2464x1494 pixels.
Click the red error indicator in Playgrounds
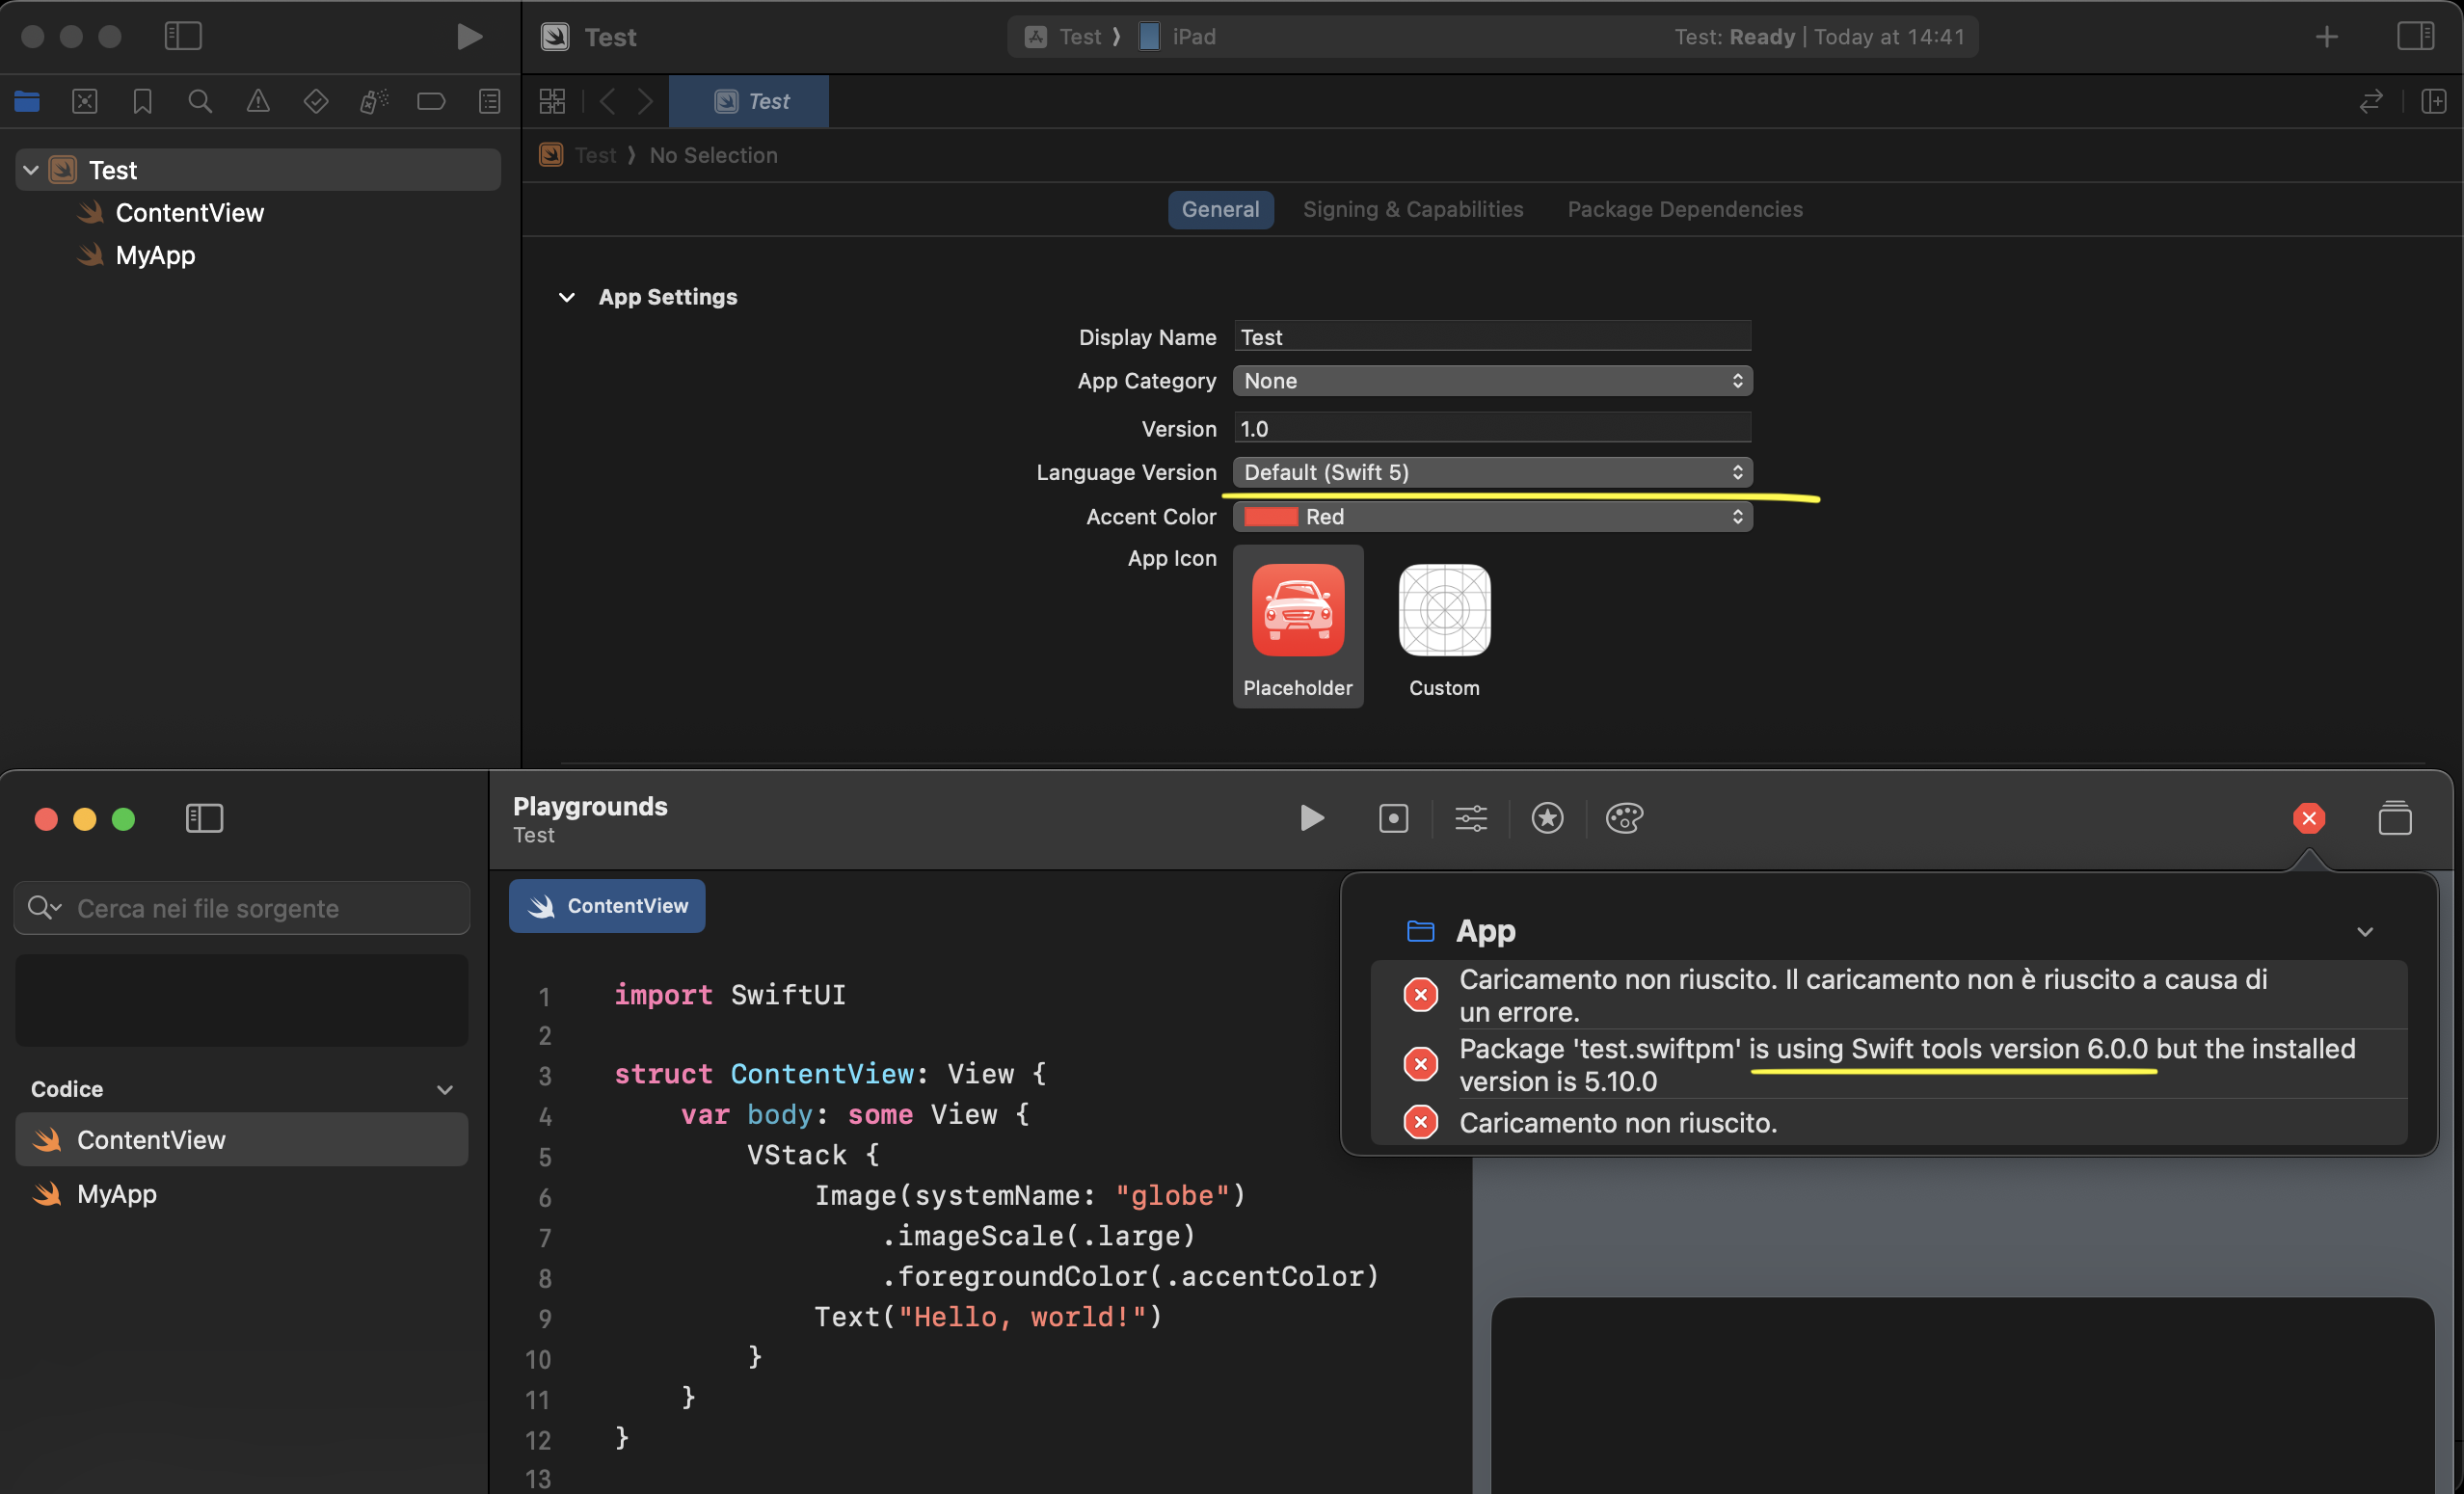pyautogui.click(x=2309, y=818)
